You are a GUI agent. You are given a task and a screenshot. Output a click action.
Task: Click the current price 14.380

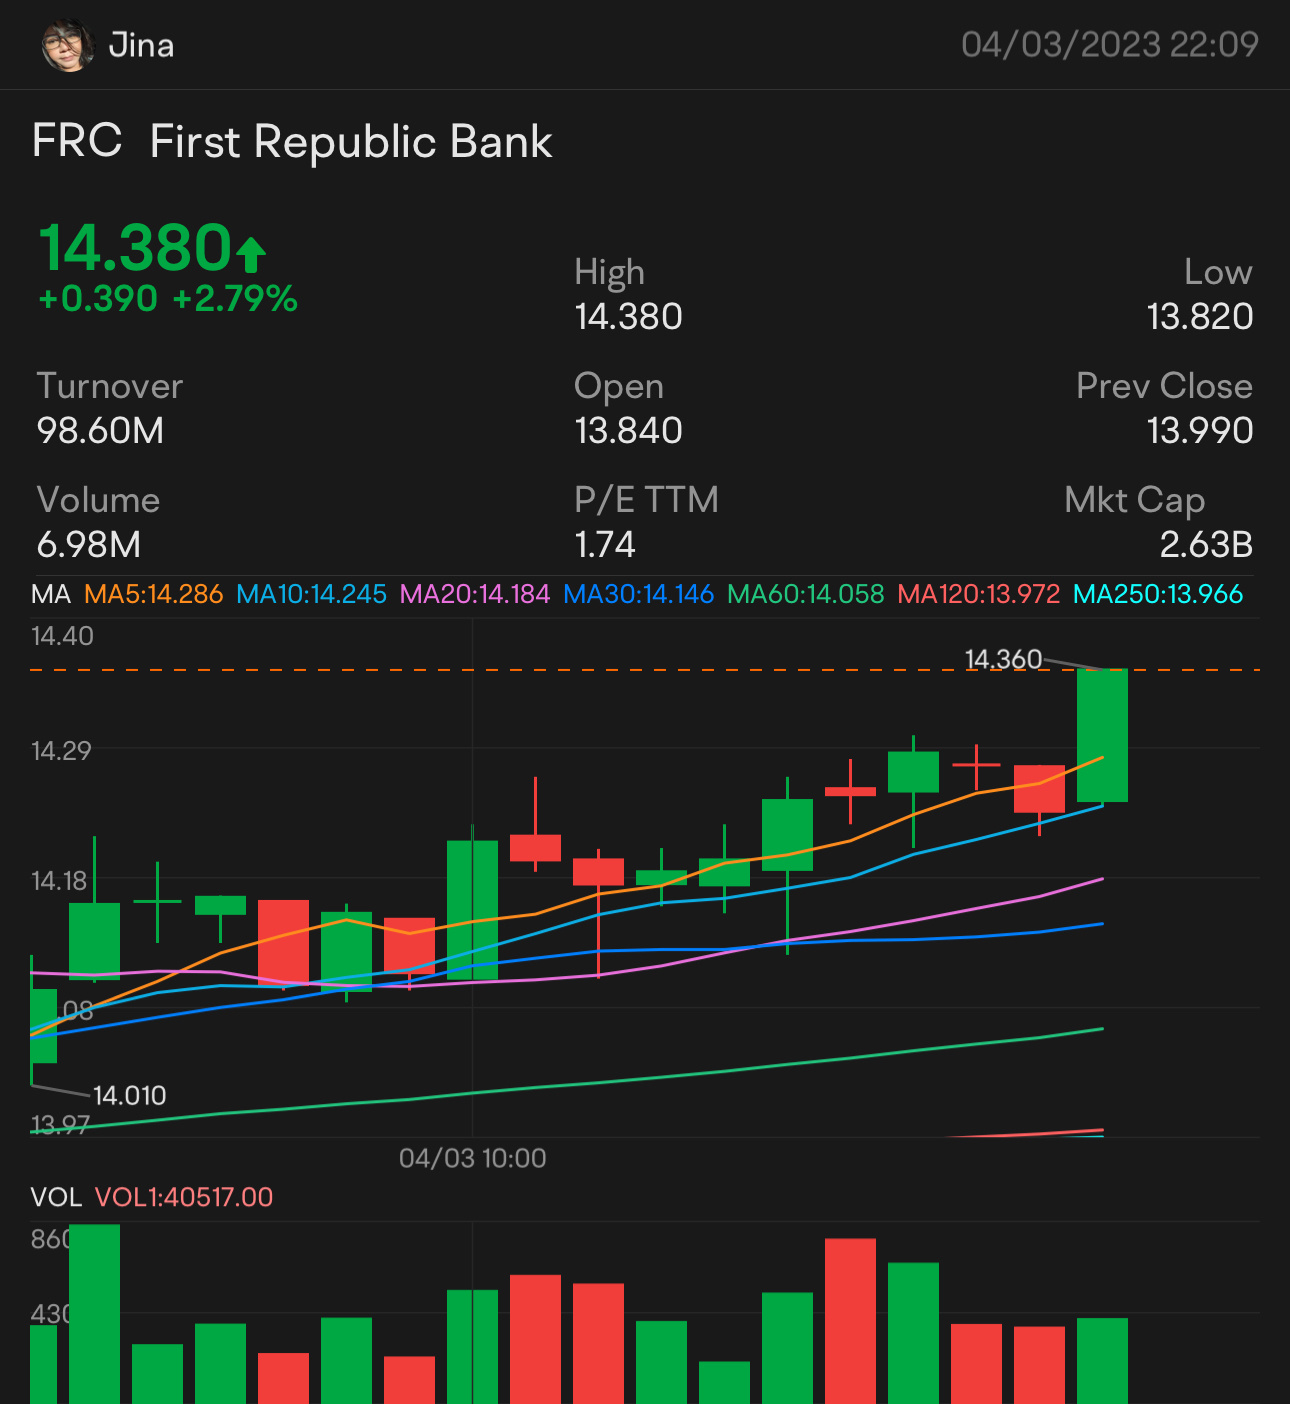point(136,248)
